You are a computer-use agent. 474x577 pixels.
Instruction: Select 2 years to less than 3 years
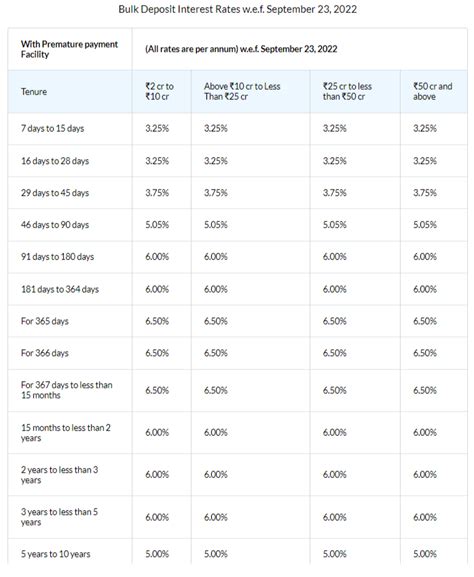[60, 475]
